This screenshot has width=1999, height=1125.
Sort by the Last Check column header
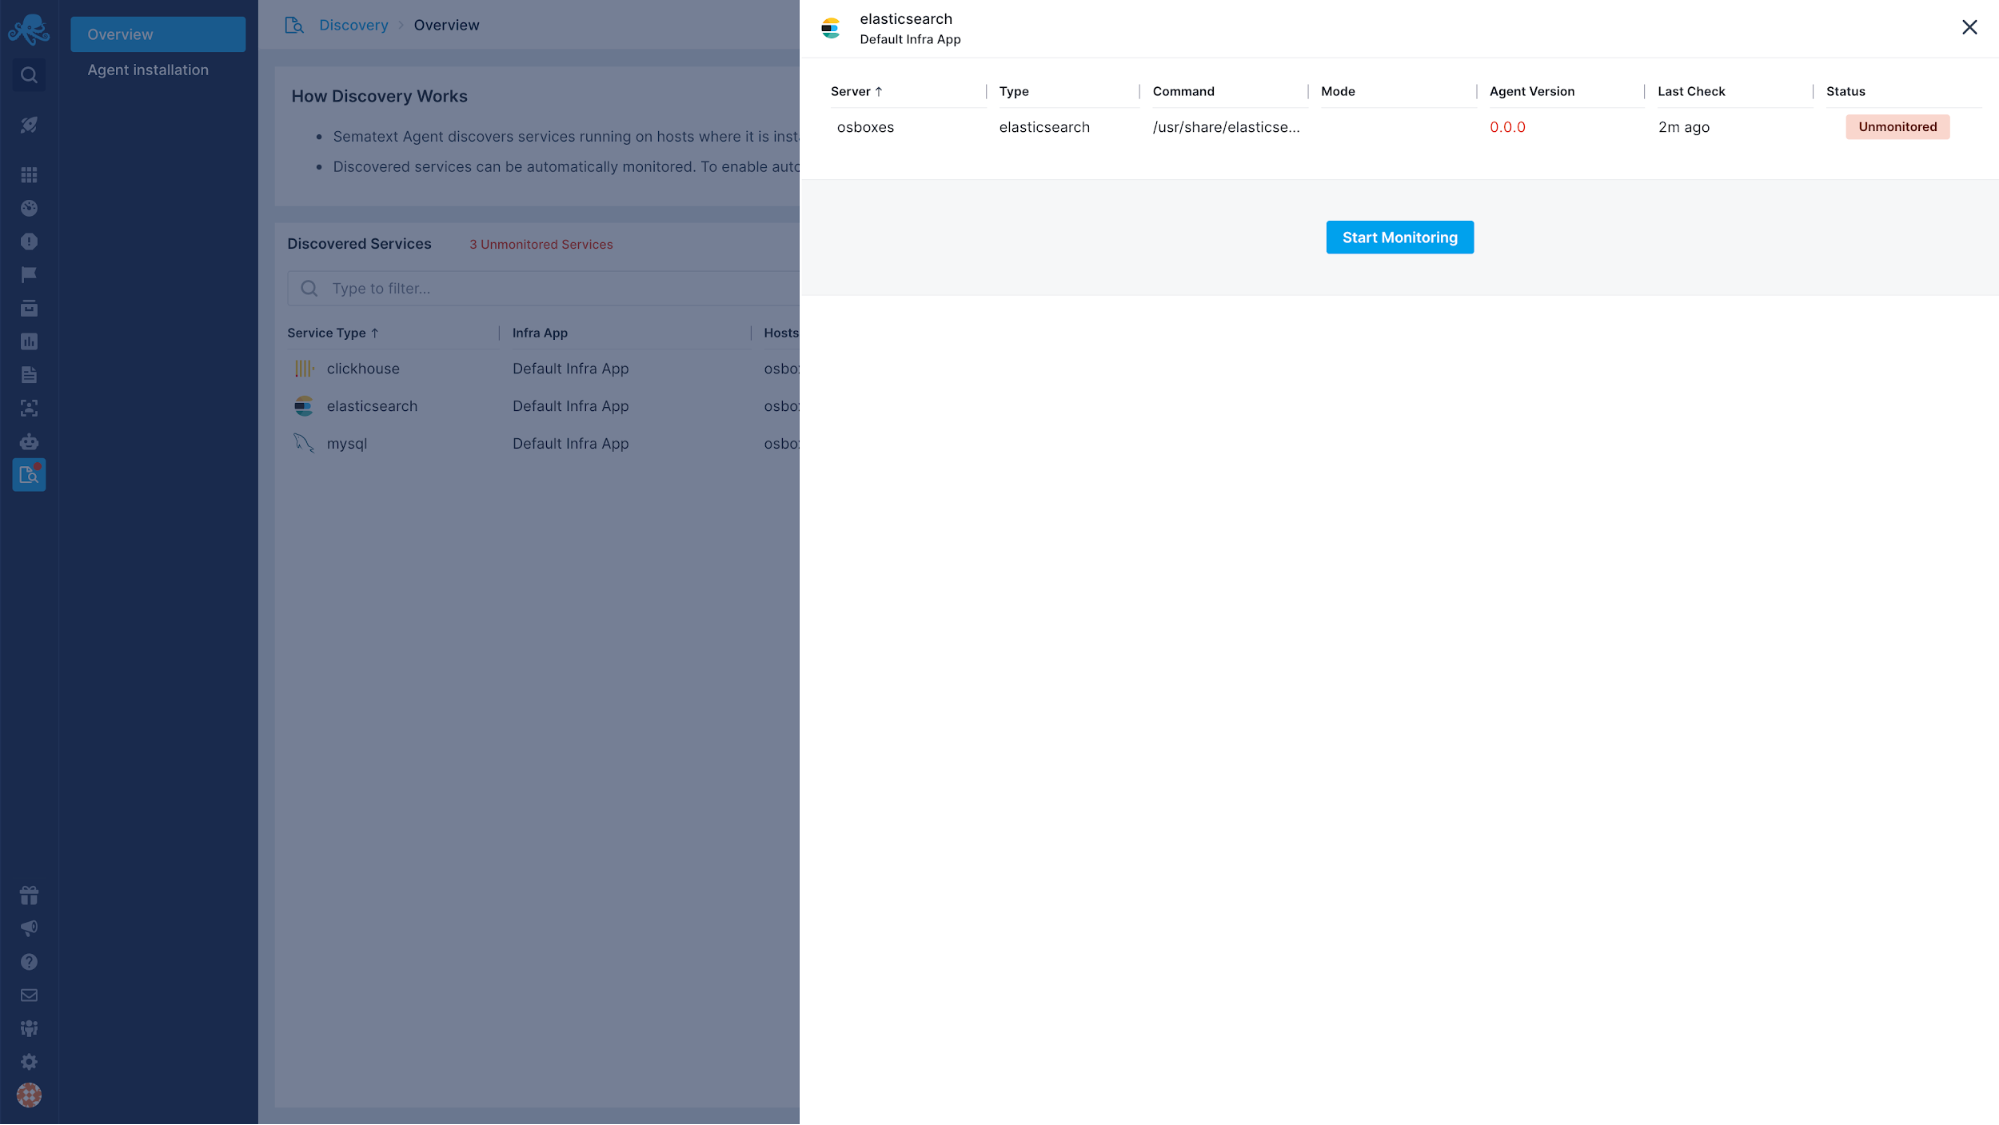(1691, 91)
